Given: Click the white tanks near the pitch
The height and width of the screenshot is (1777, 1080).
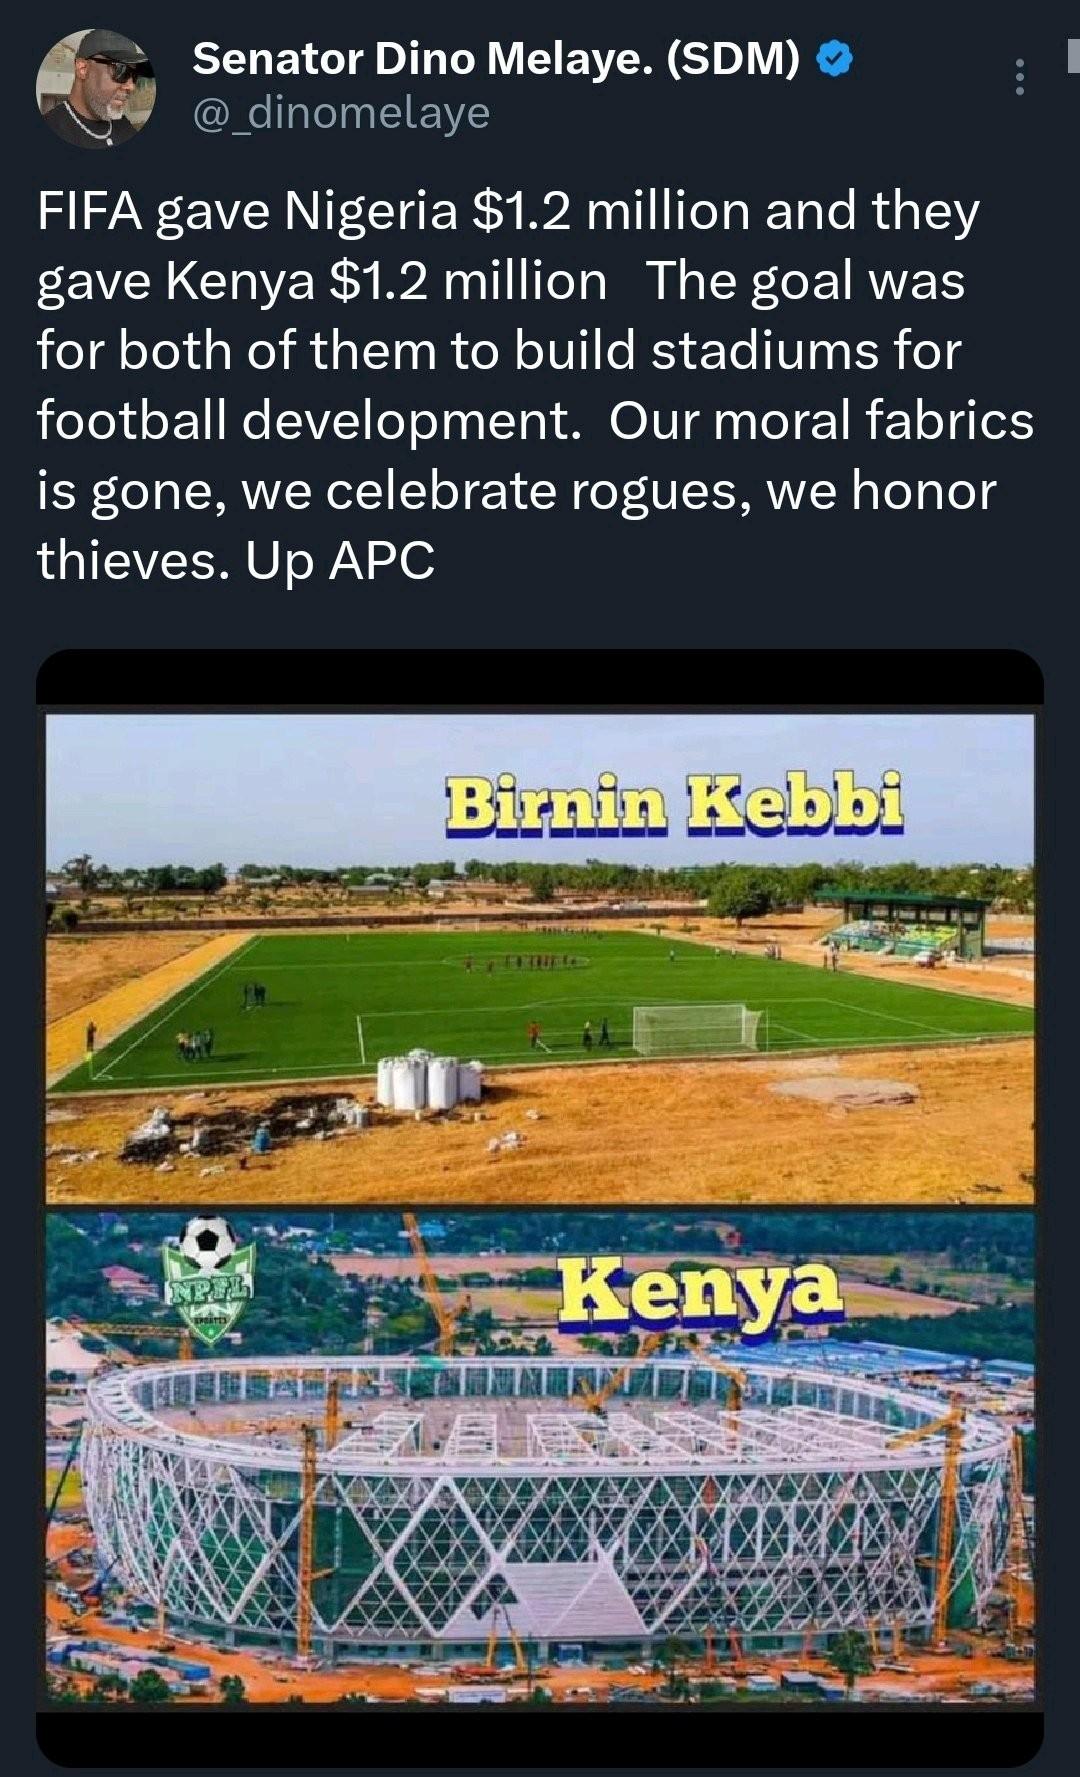Looking at the screenshot, I should pyautogui.click(x=428, y=1082).
